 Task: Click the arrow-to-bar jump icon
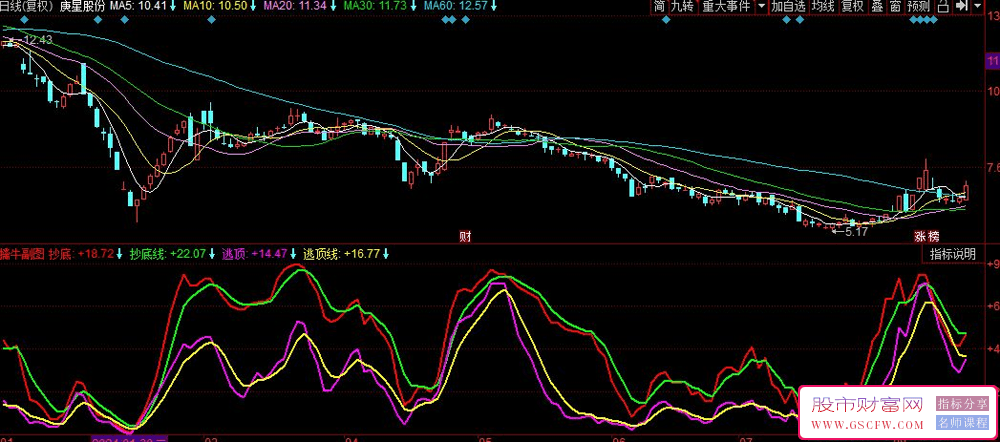(960, 6)
